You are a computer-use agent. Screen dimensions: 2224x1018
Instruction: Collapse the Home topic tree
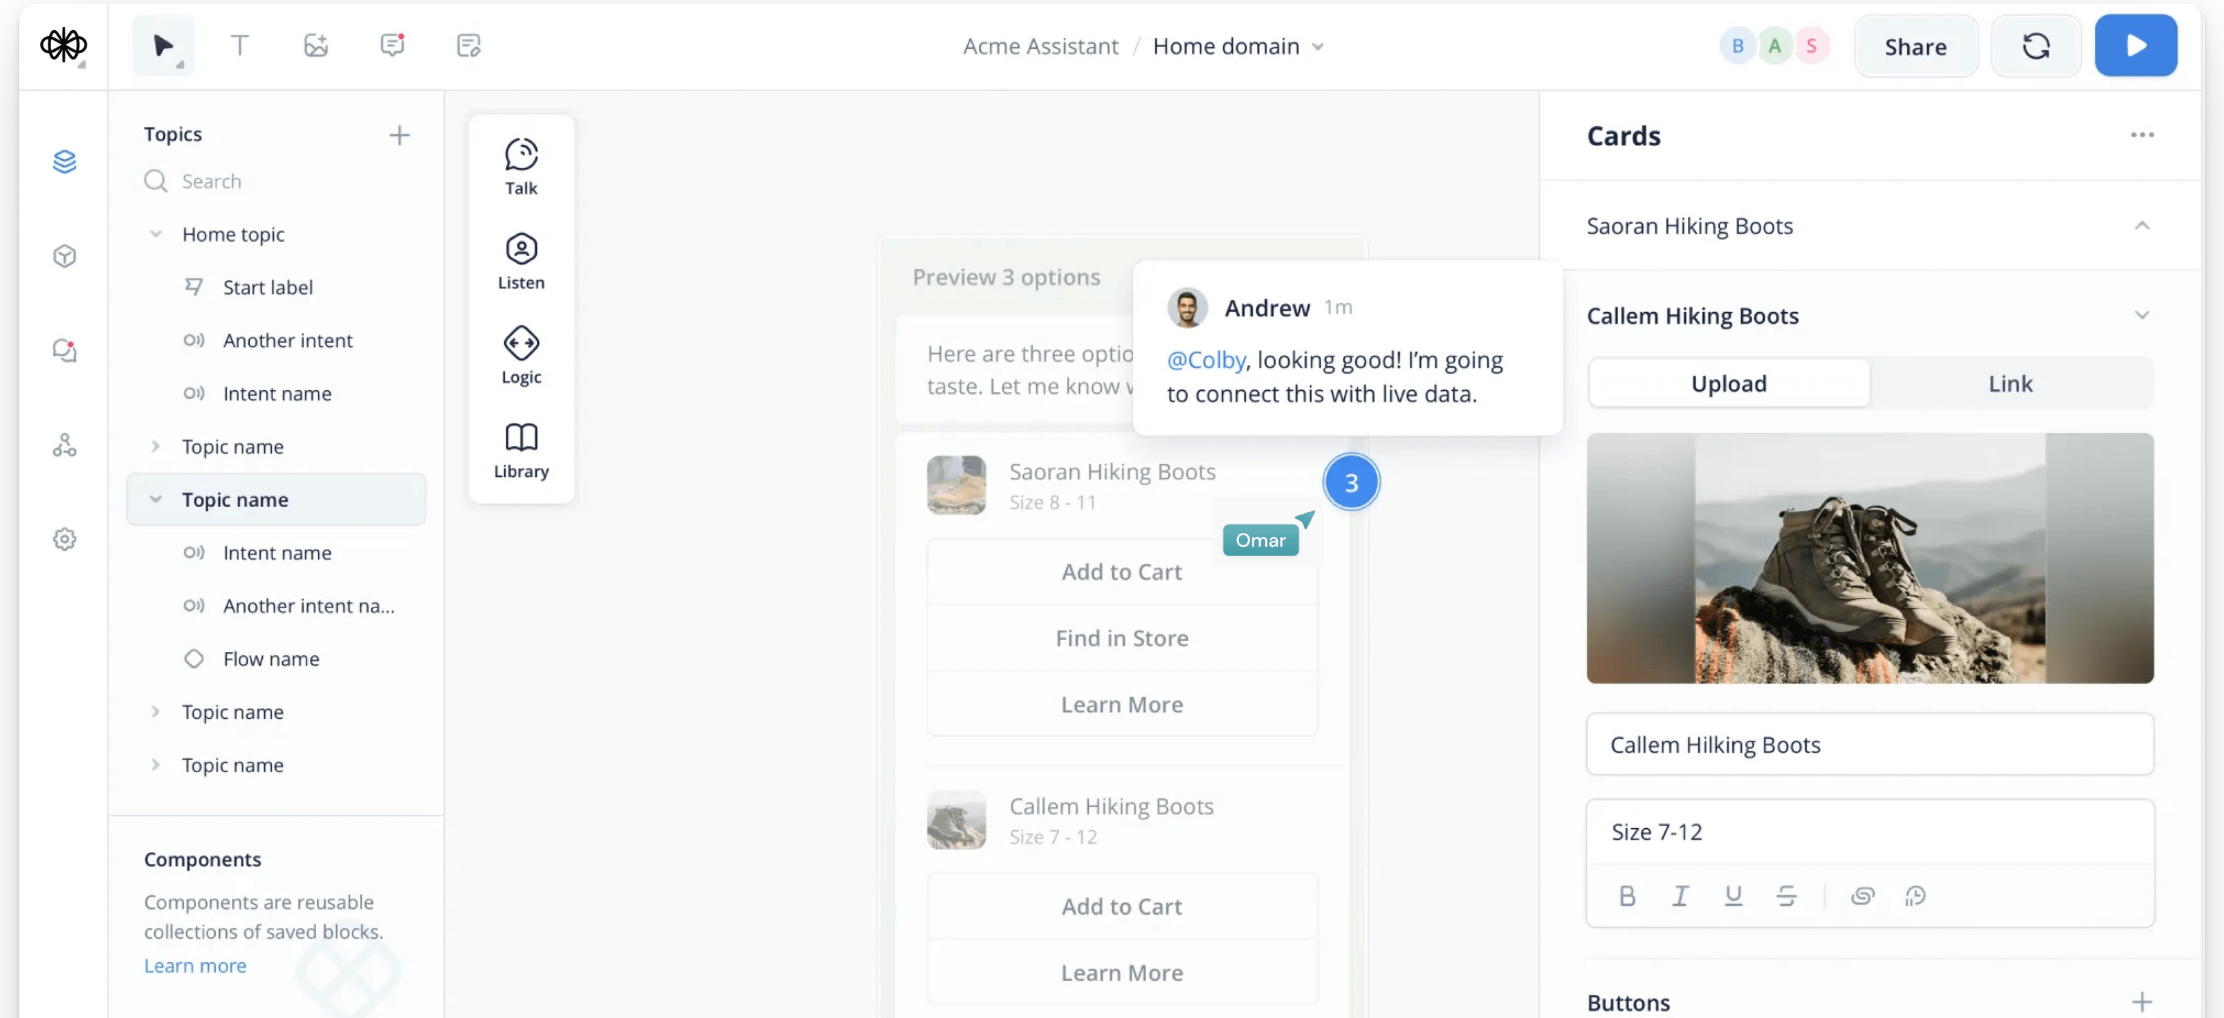click(155, 234)
